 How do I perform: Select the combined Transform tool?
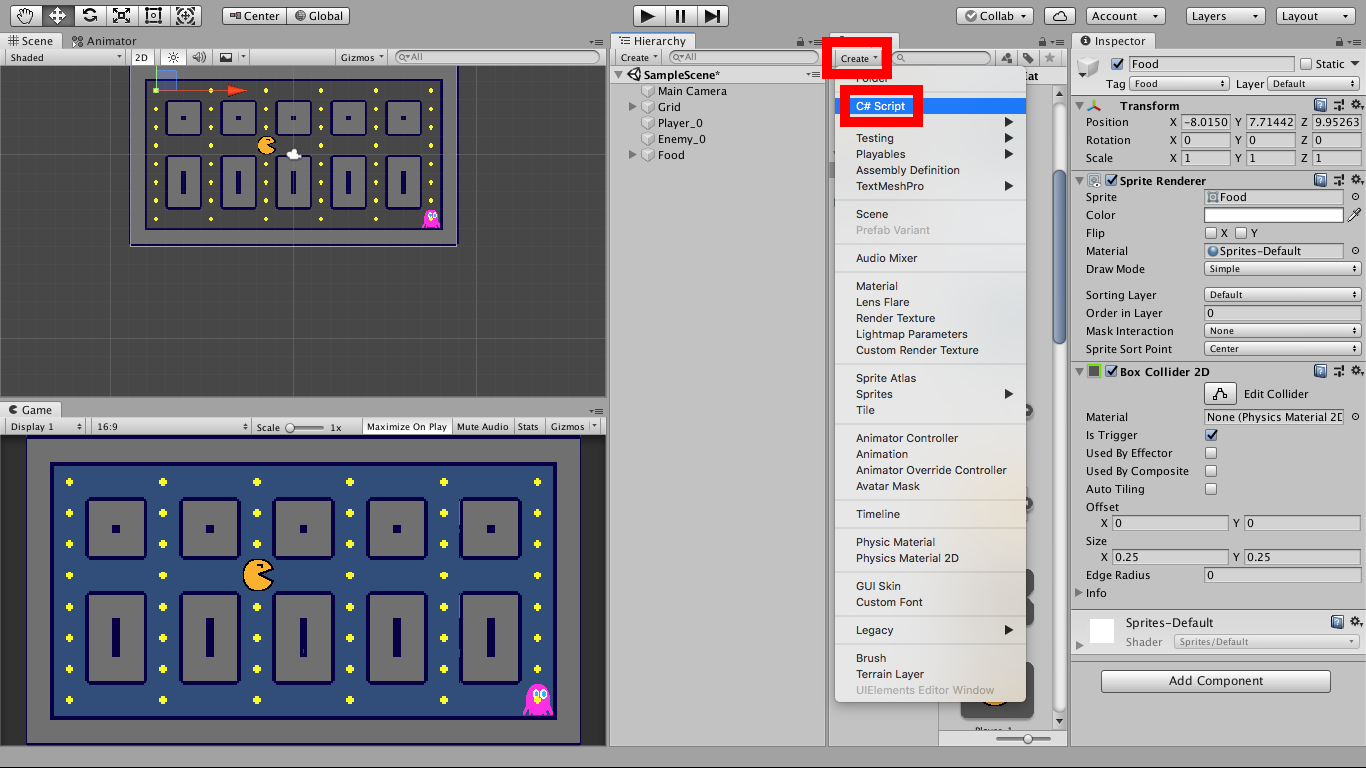(x=185, y=16)
